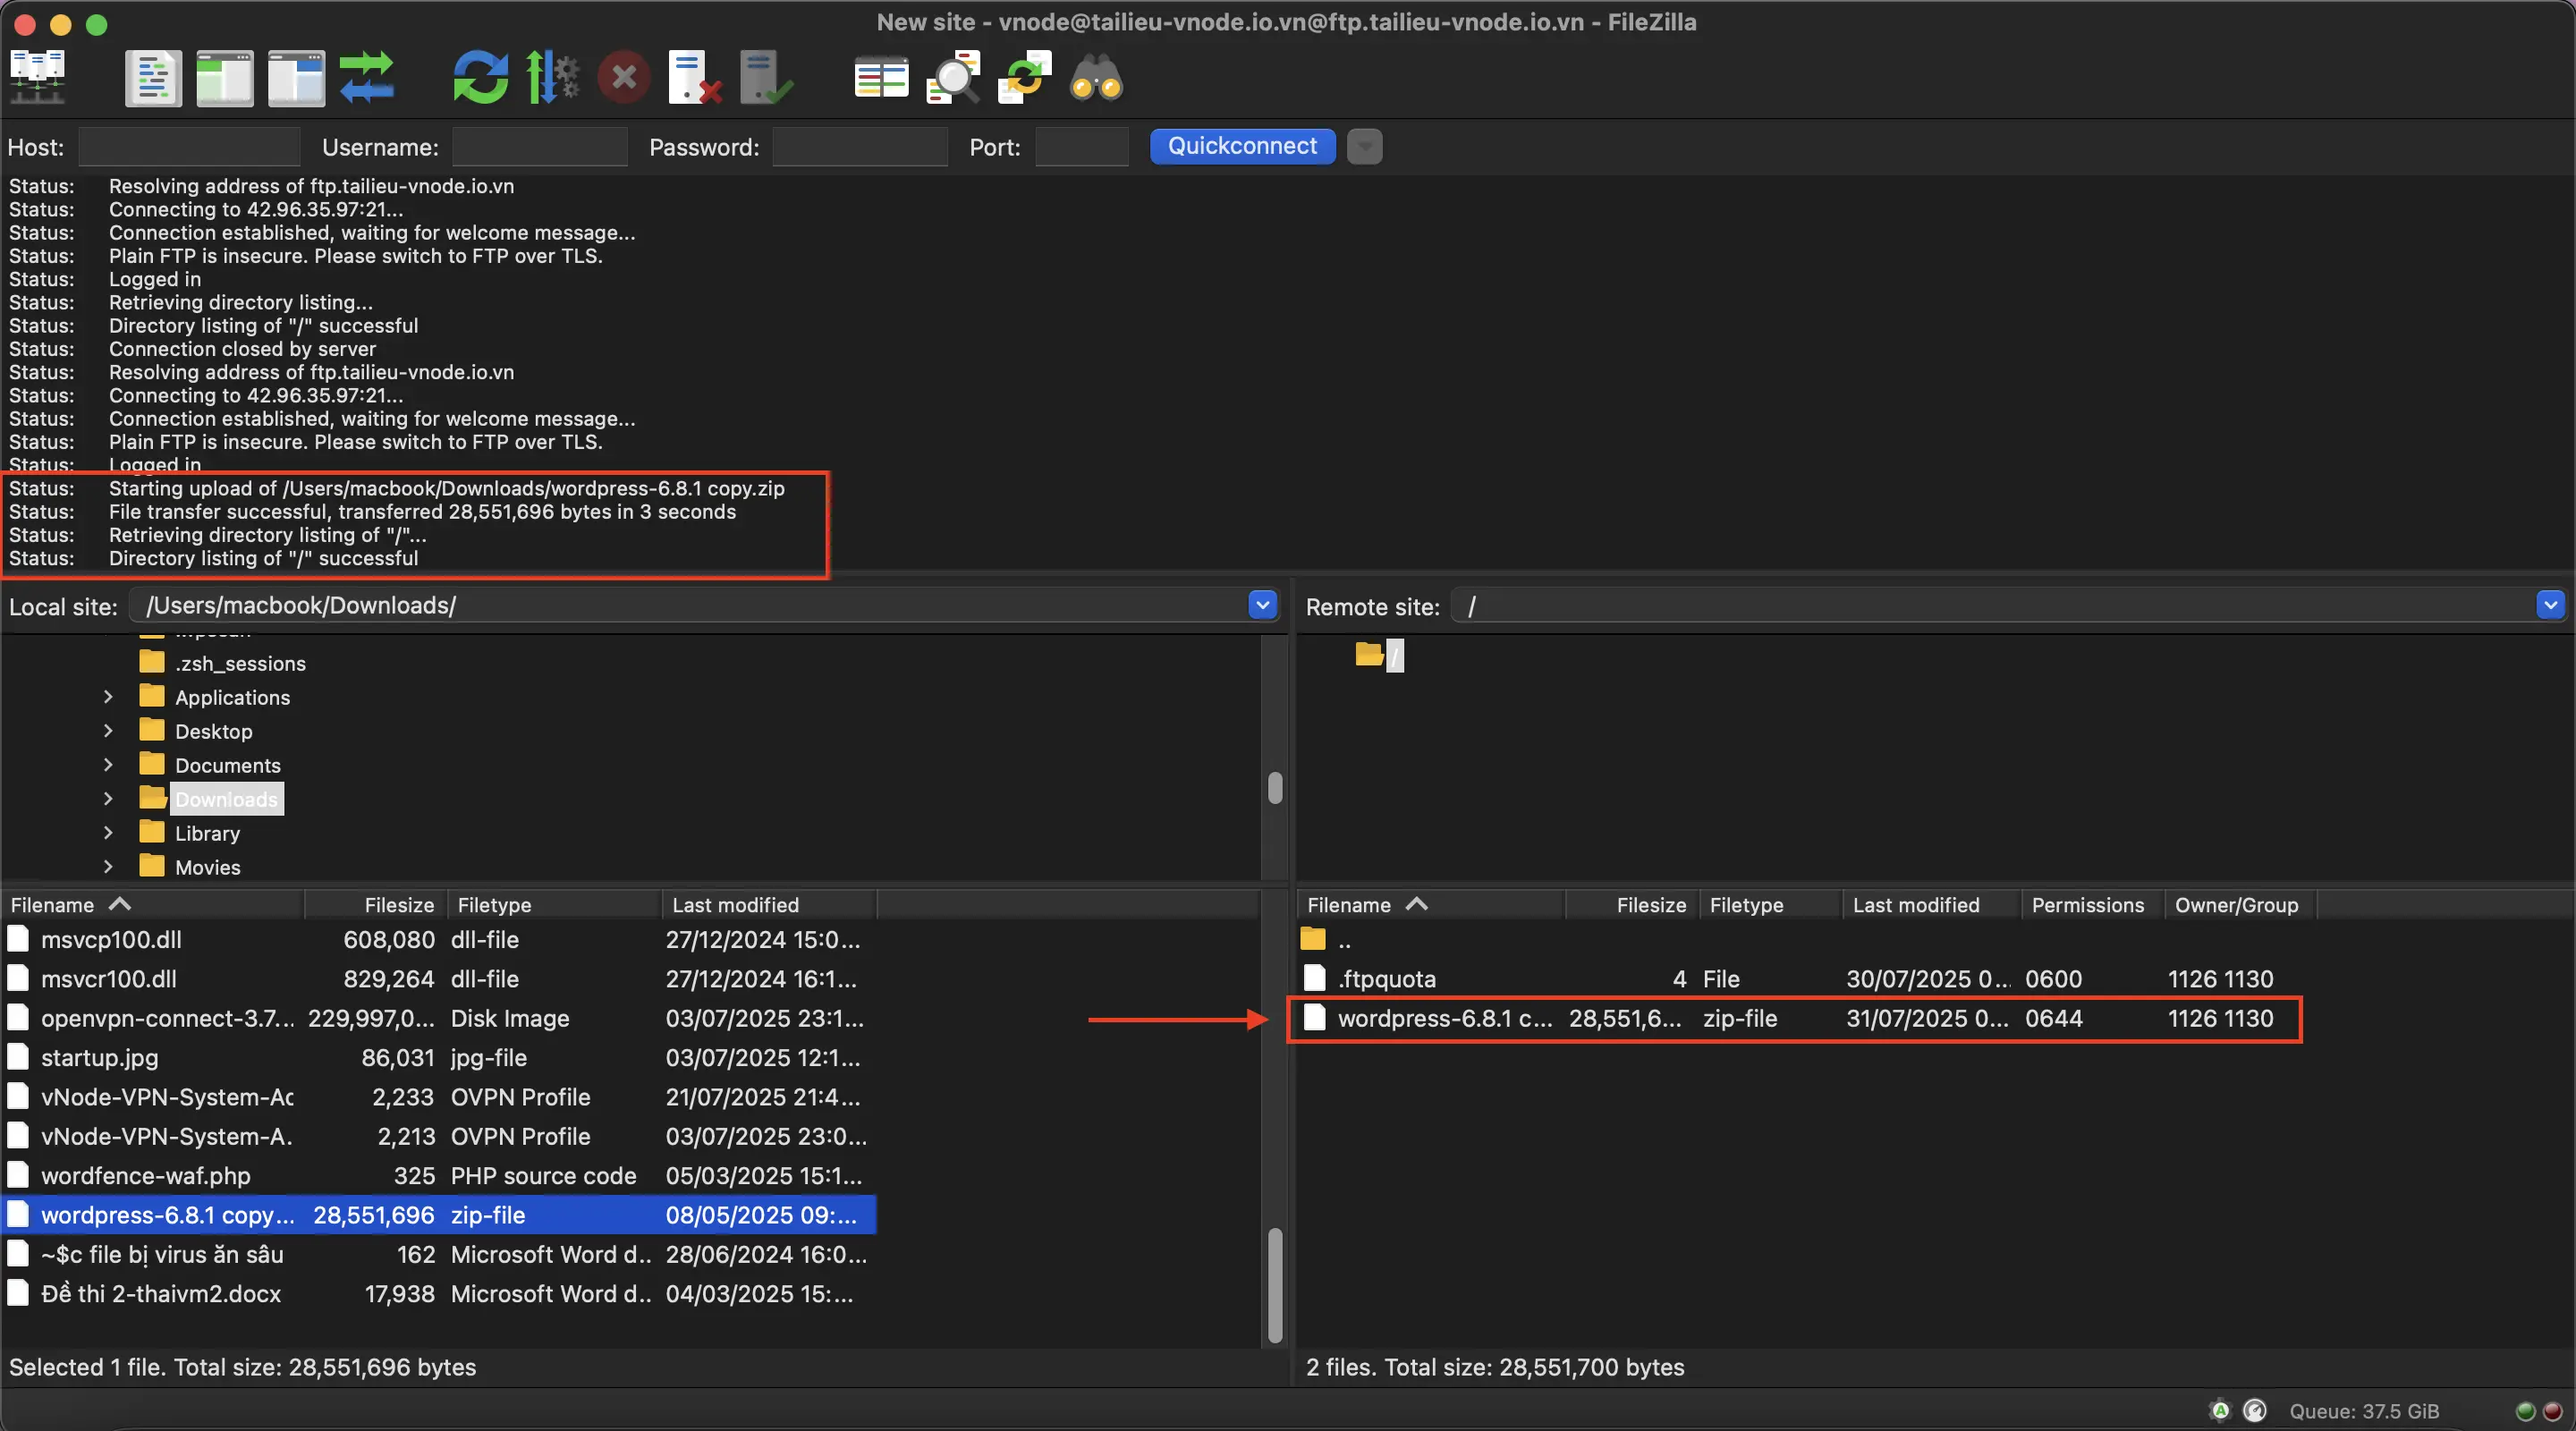Expand the Applications folder in local tree
Viewport: 2576px width, 1431px height.
pos(108,697)
